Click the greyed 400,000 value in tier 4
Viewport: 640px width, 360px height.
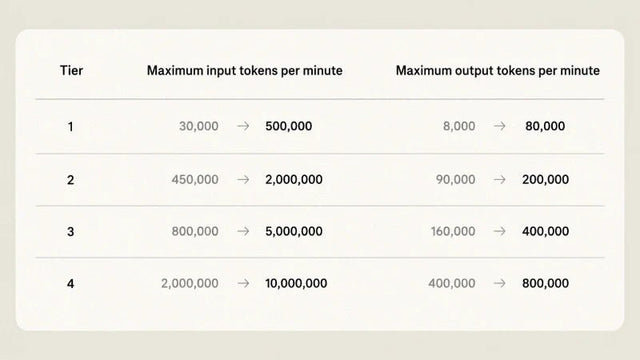[452, 283]
